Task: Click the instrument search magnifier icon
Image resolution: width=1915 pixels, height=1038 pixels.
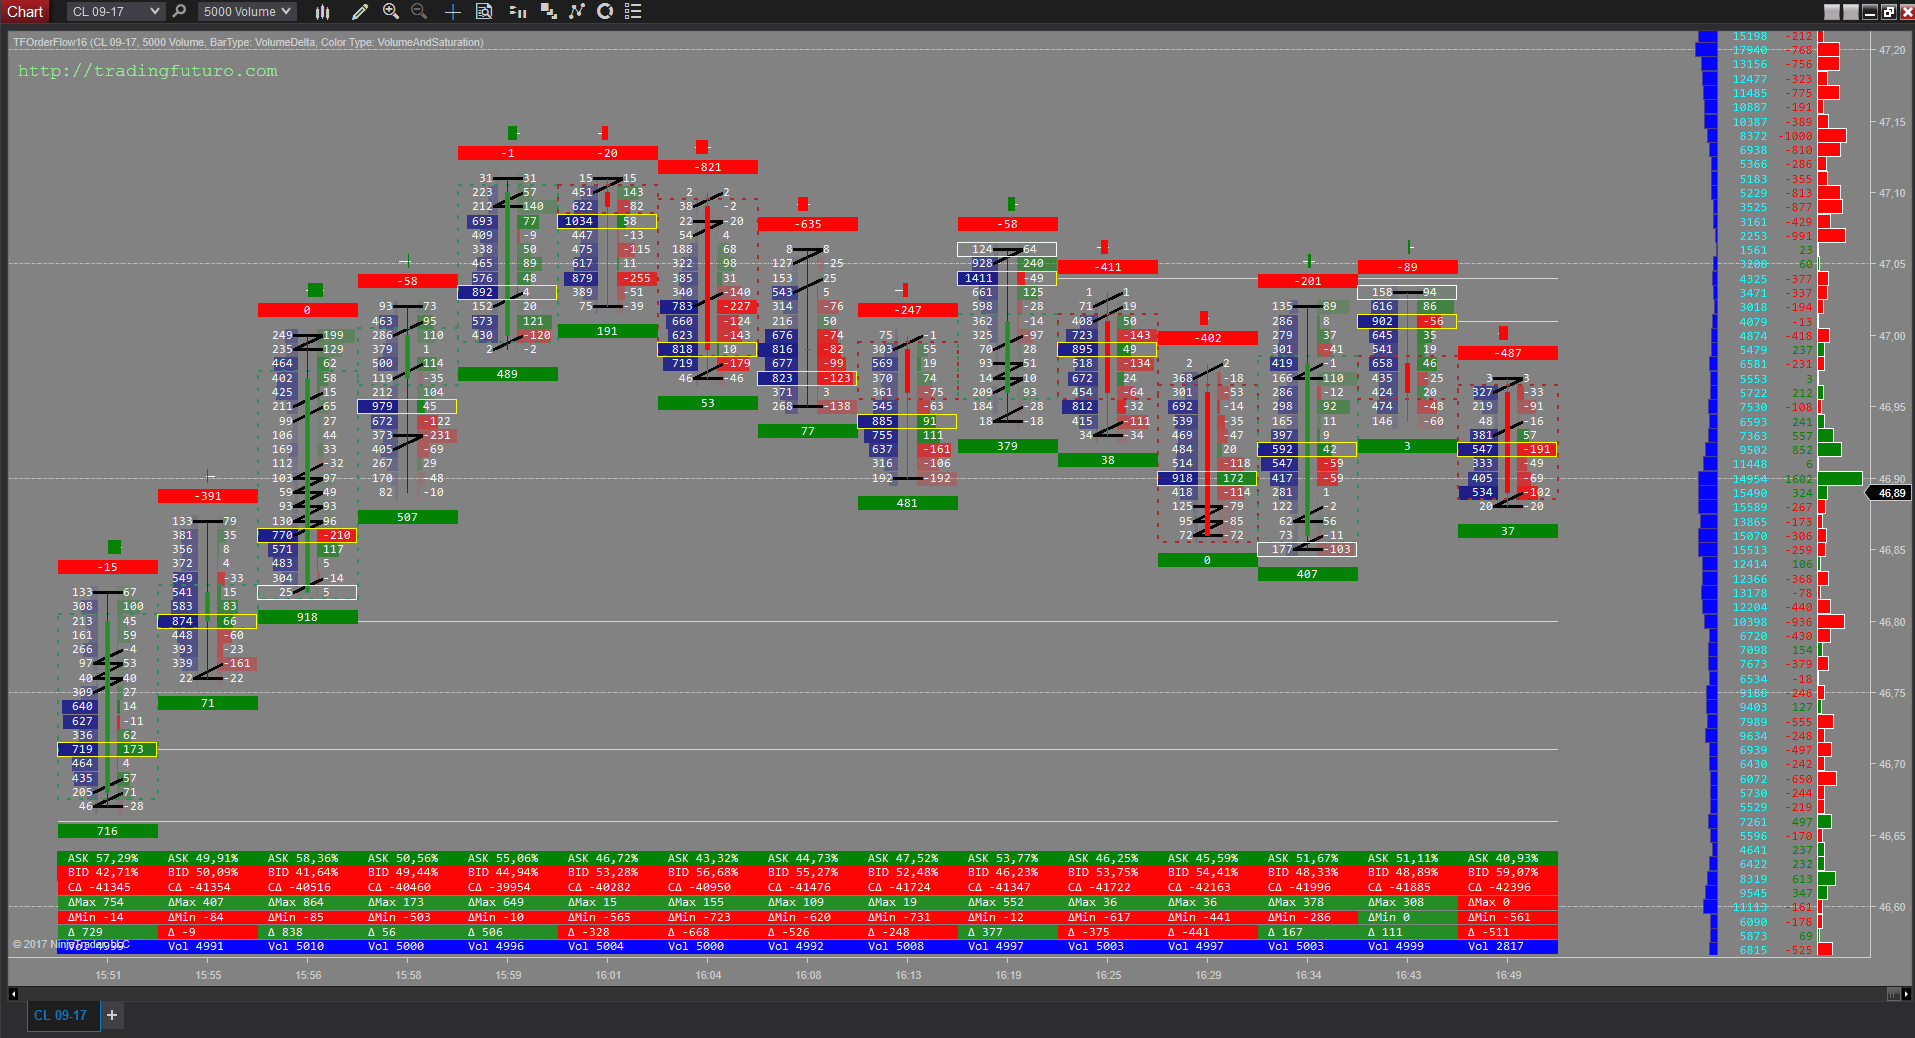Action: click(x=179, y=12)
